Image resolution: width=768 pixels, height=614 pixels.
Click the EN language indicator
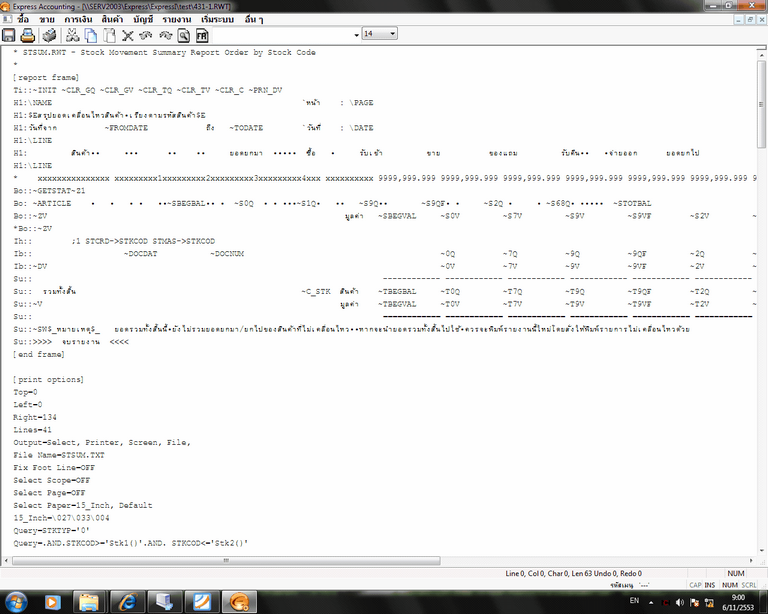(634, 600)
